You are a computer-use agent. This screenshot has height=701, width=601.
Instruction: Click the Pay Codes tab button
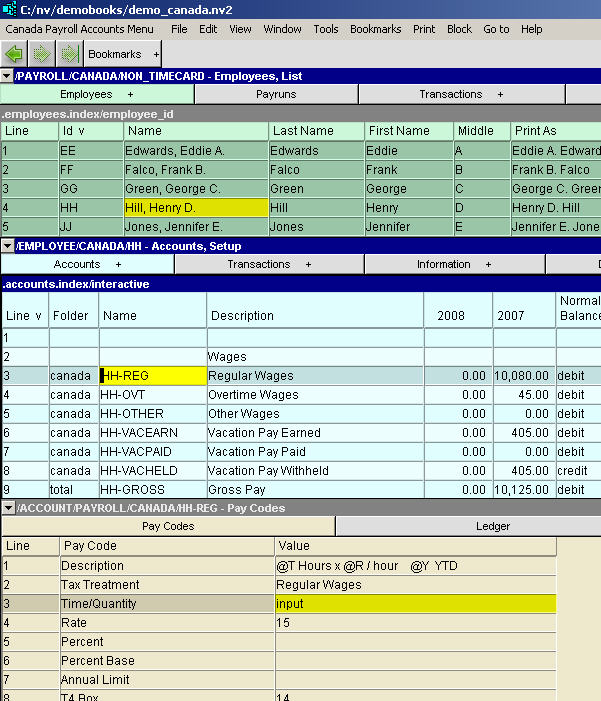click(168, 526)
